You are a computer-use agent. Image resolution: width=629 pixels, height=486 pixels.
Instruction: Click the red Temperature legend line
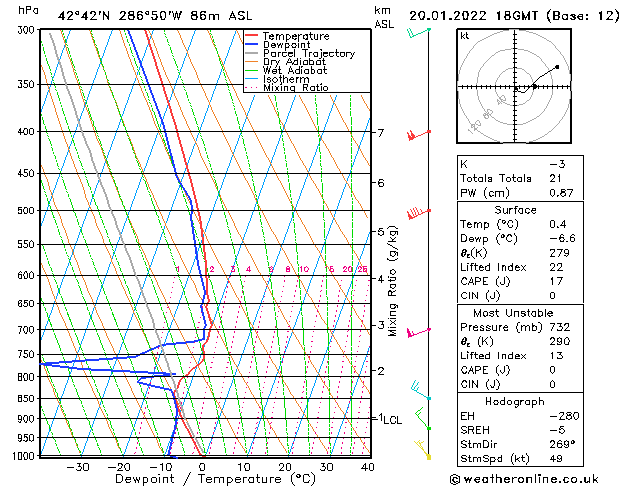click(251, 36)
